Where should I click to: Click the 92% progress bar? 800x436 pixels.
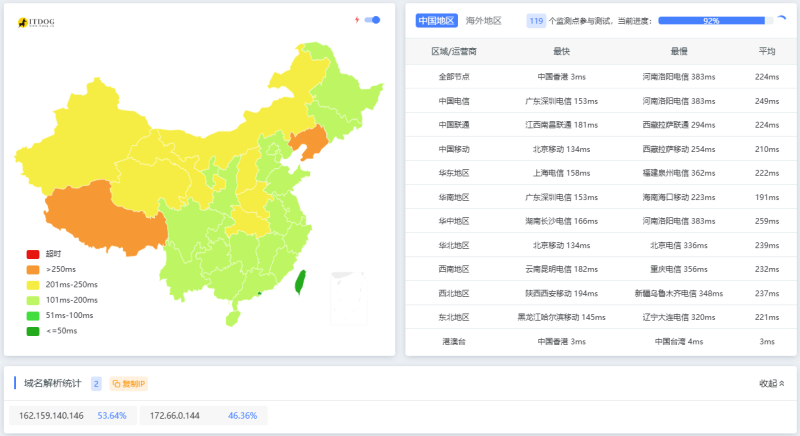click(x=715, y=20)
